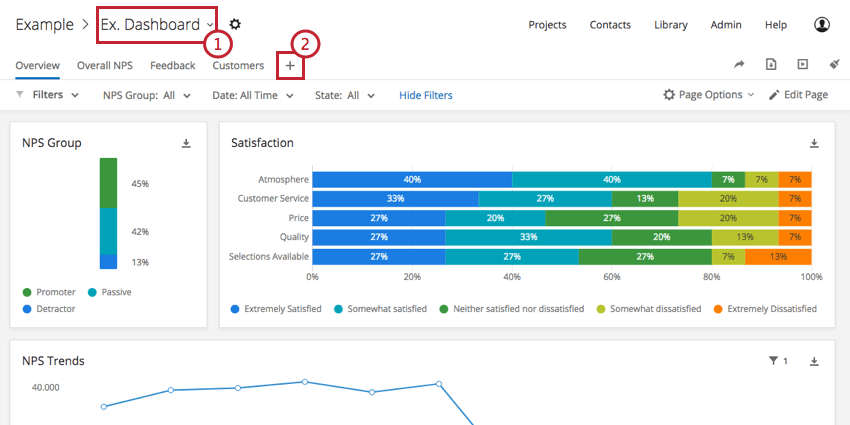Switch to the Overall NPS tab
850x425 pixels.
click(105, 66)
